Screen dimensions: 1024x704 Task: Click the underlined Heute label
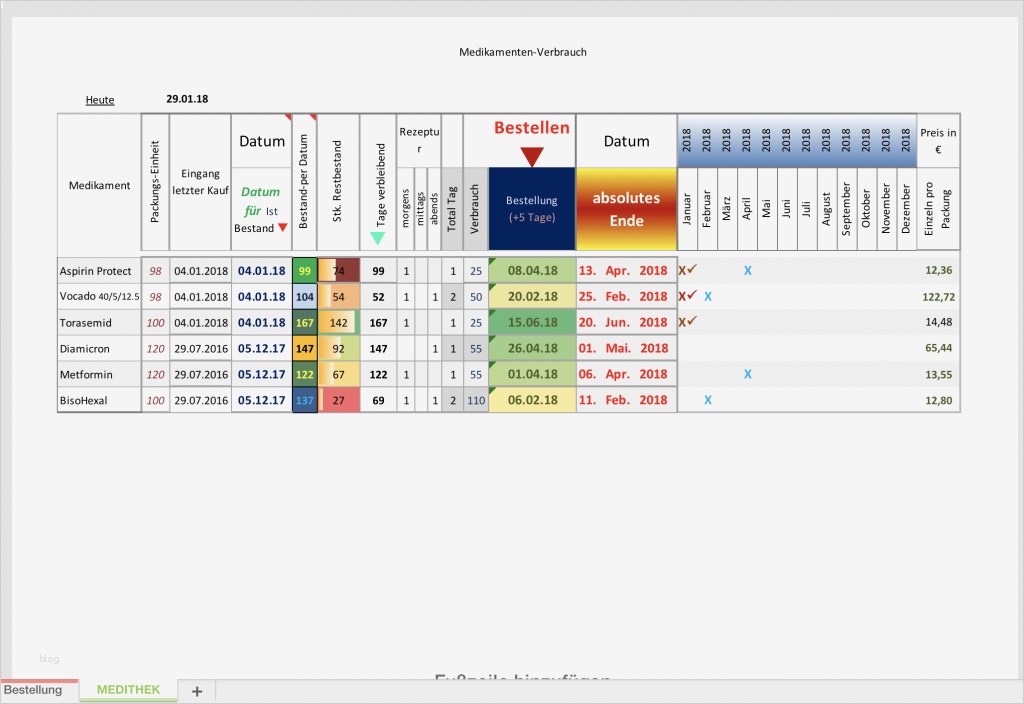[99, 99]
